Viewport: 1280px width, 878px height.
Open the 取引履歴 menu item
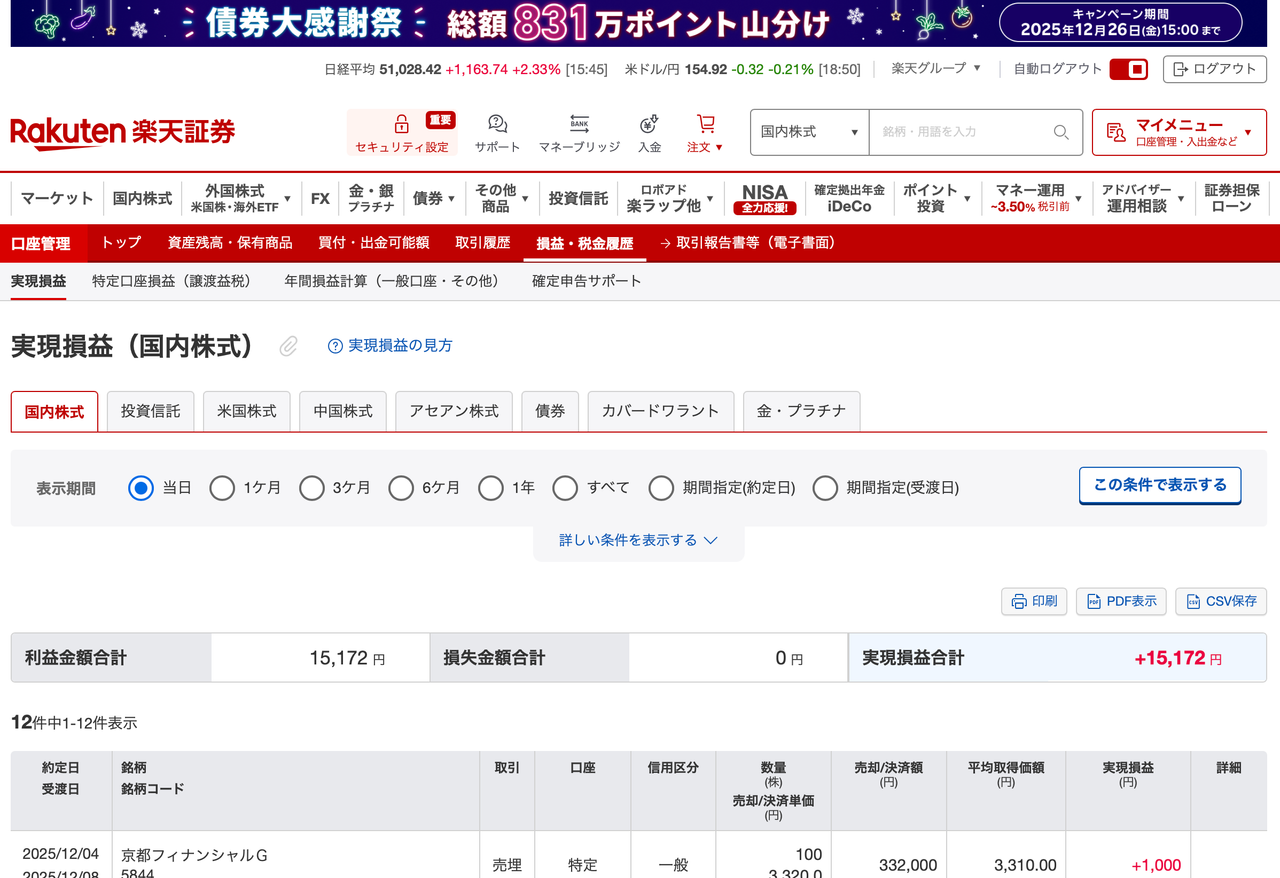tap(484, 243)
